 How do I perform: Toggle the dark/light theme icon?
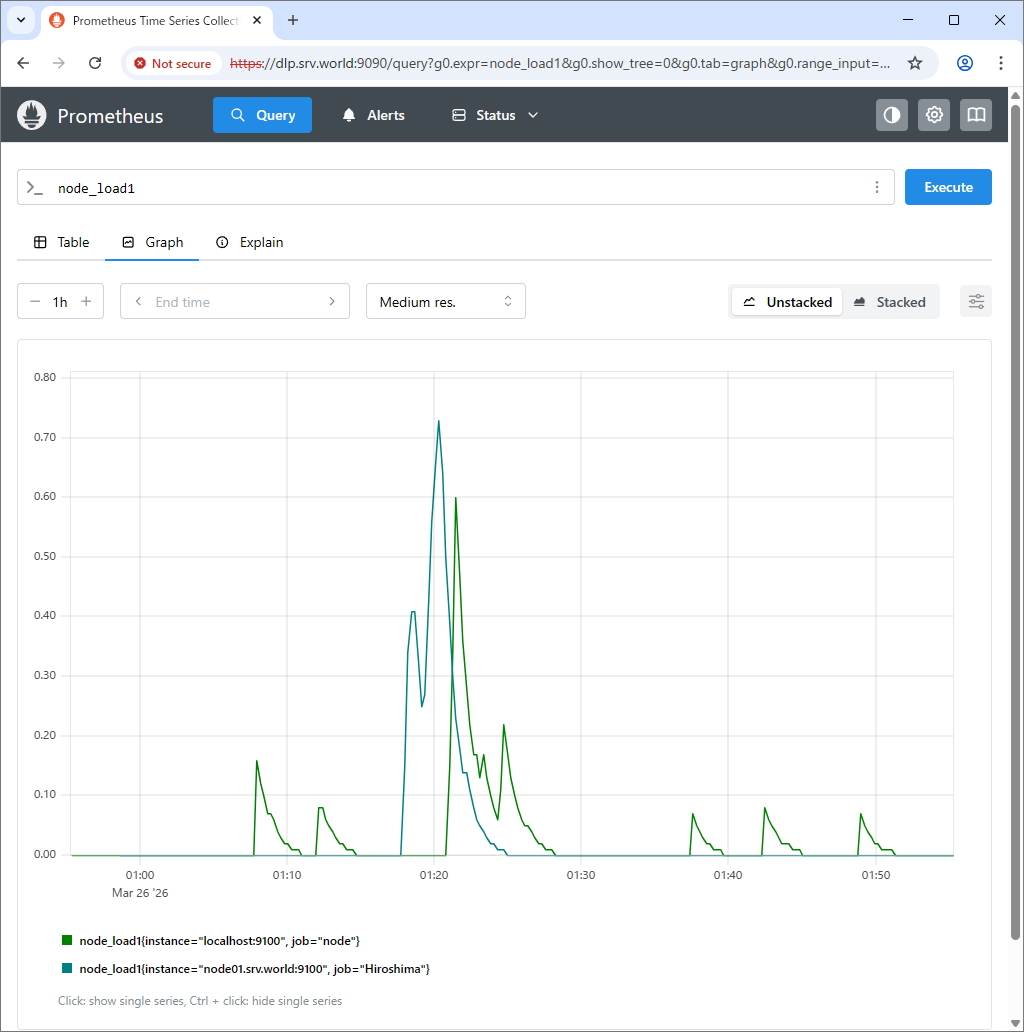pyautogui.click(x=892, y=115)
